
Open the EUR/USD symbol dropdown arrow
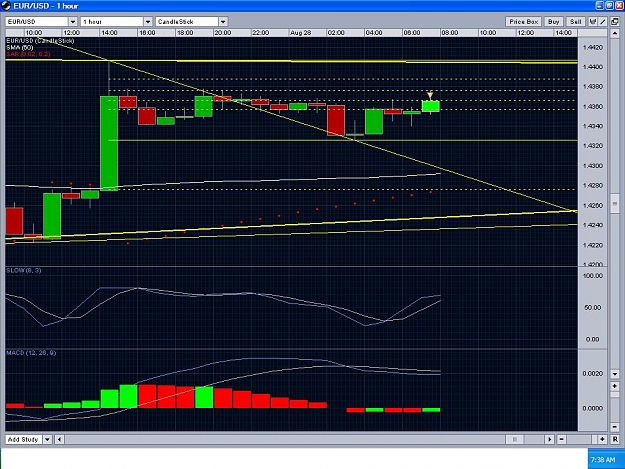point(73,22)
